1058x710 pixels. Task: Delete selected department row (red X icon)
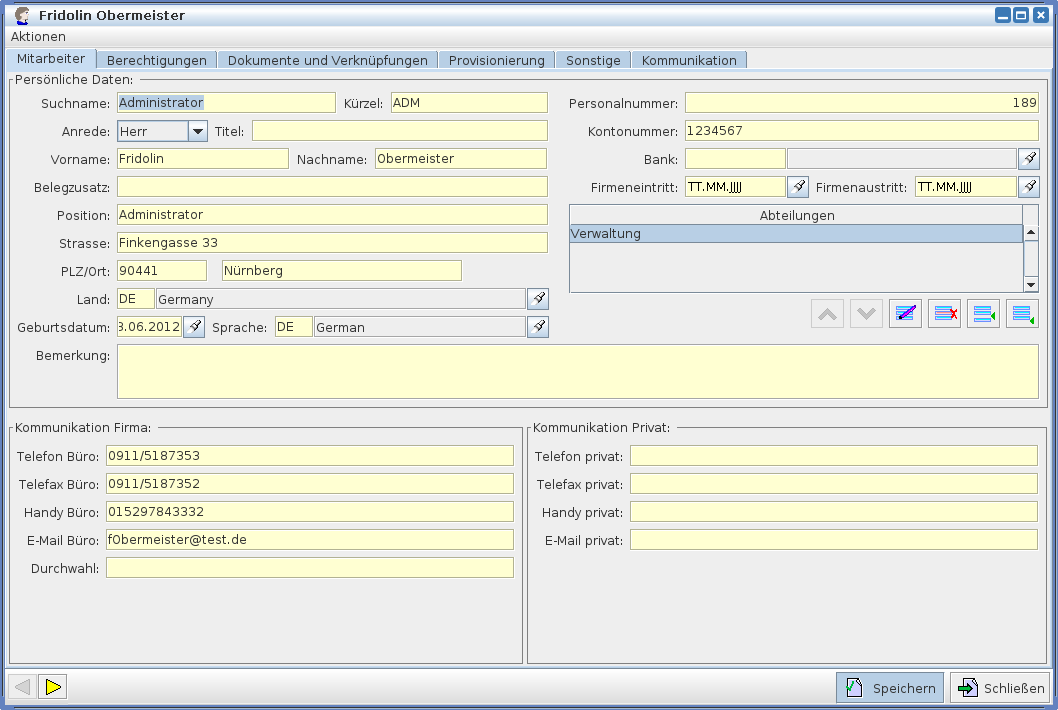pos(944,314)
